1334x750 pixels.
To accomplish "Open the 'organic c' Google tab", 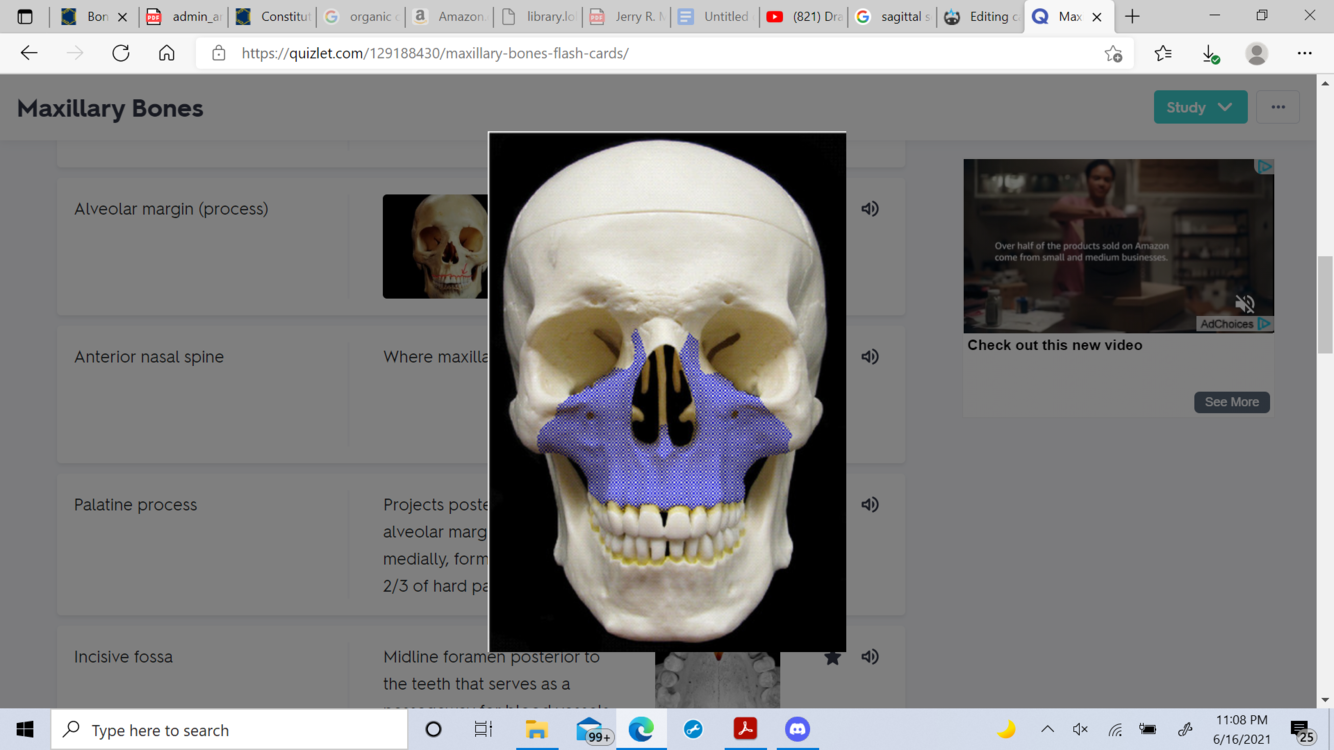I will [361, 17].
